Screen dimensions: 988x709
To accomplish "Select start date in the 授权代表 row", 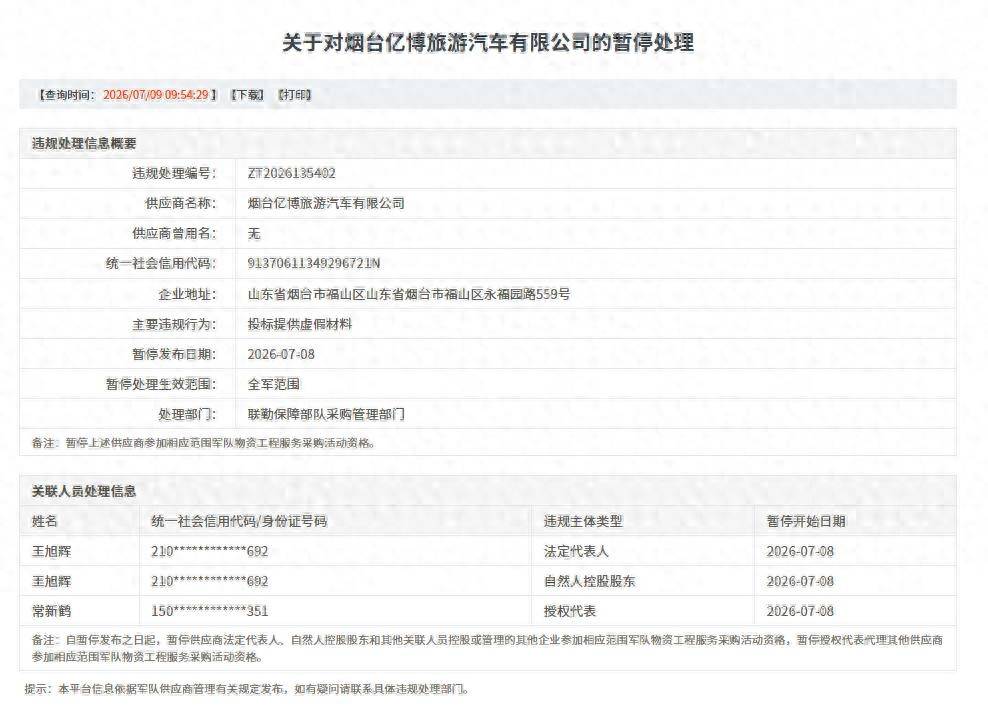I will pos(800,611).
